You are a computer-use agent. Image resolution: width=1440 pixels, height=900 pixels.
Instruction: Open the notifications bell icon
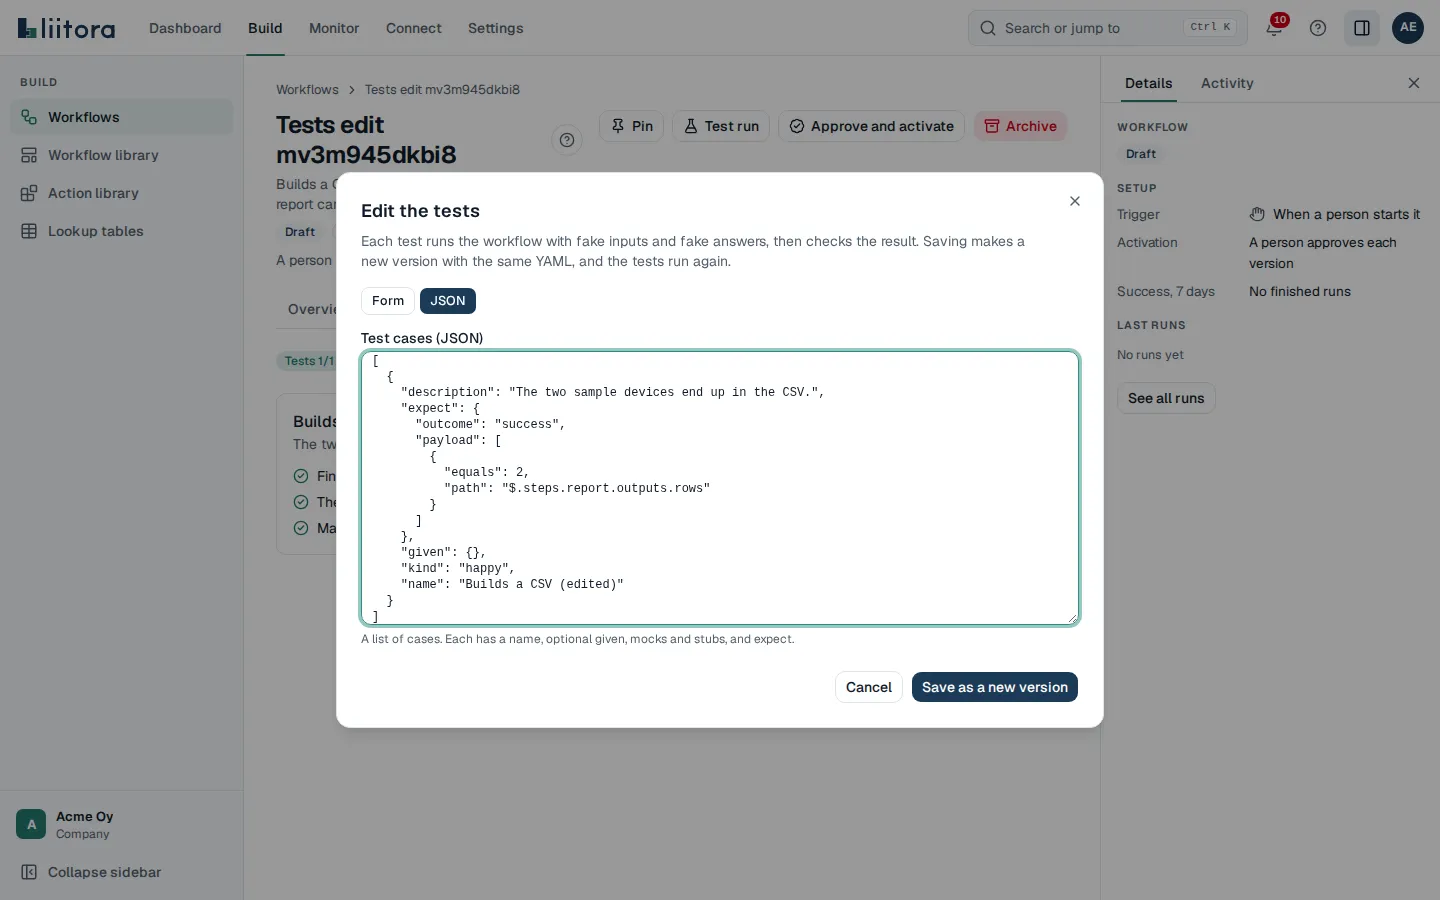1274,28
